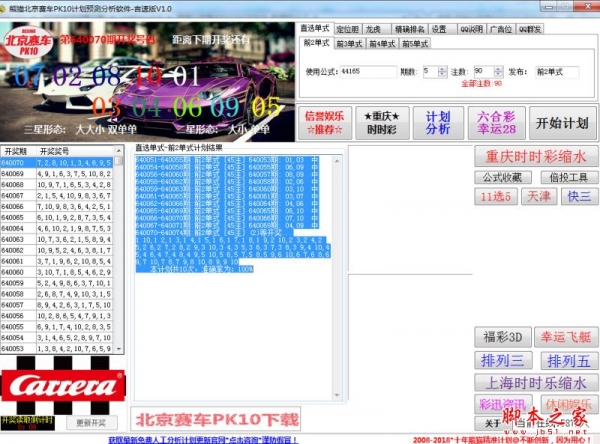Select draw row 640060

[57, 272]
